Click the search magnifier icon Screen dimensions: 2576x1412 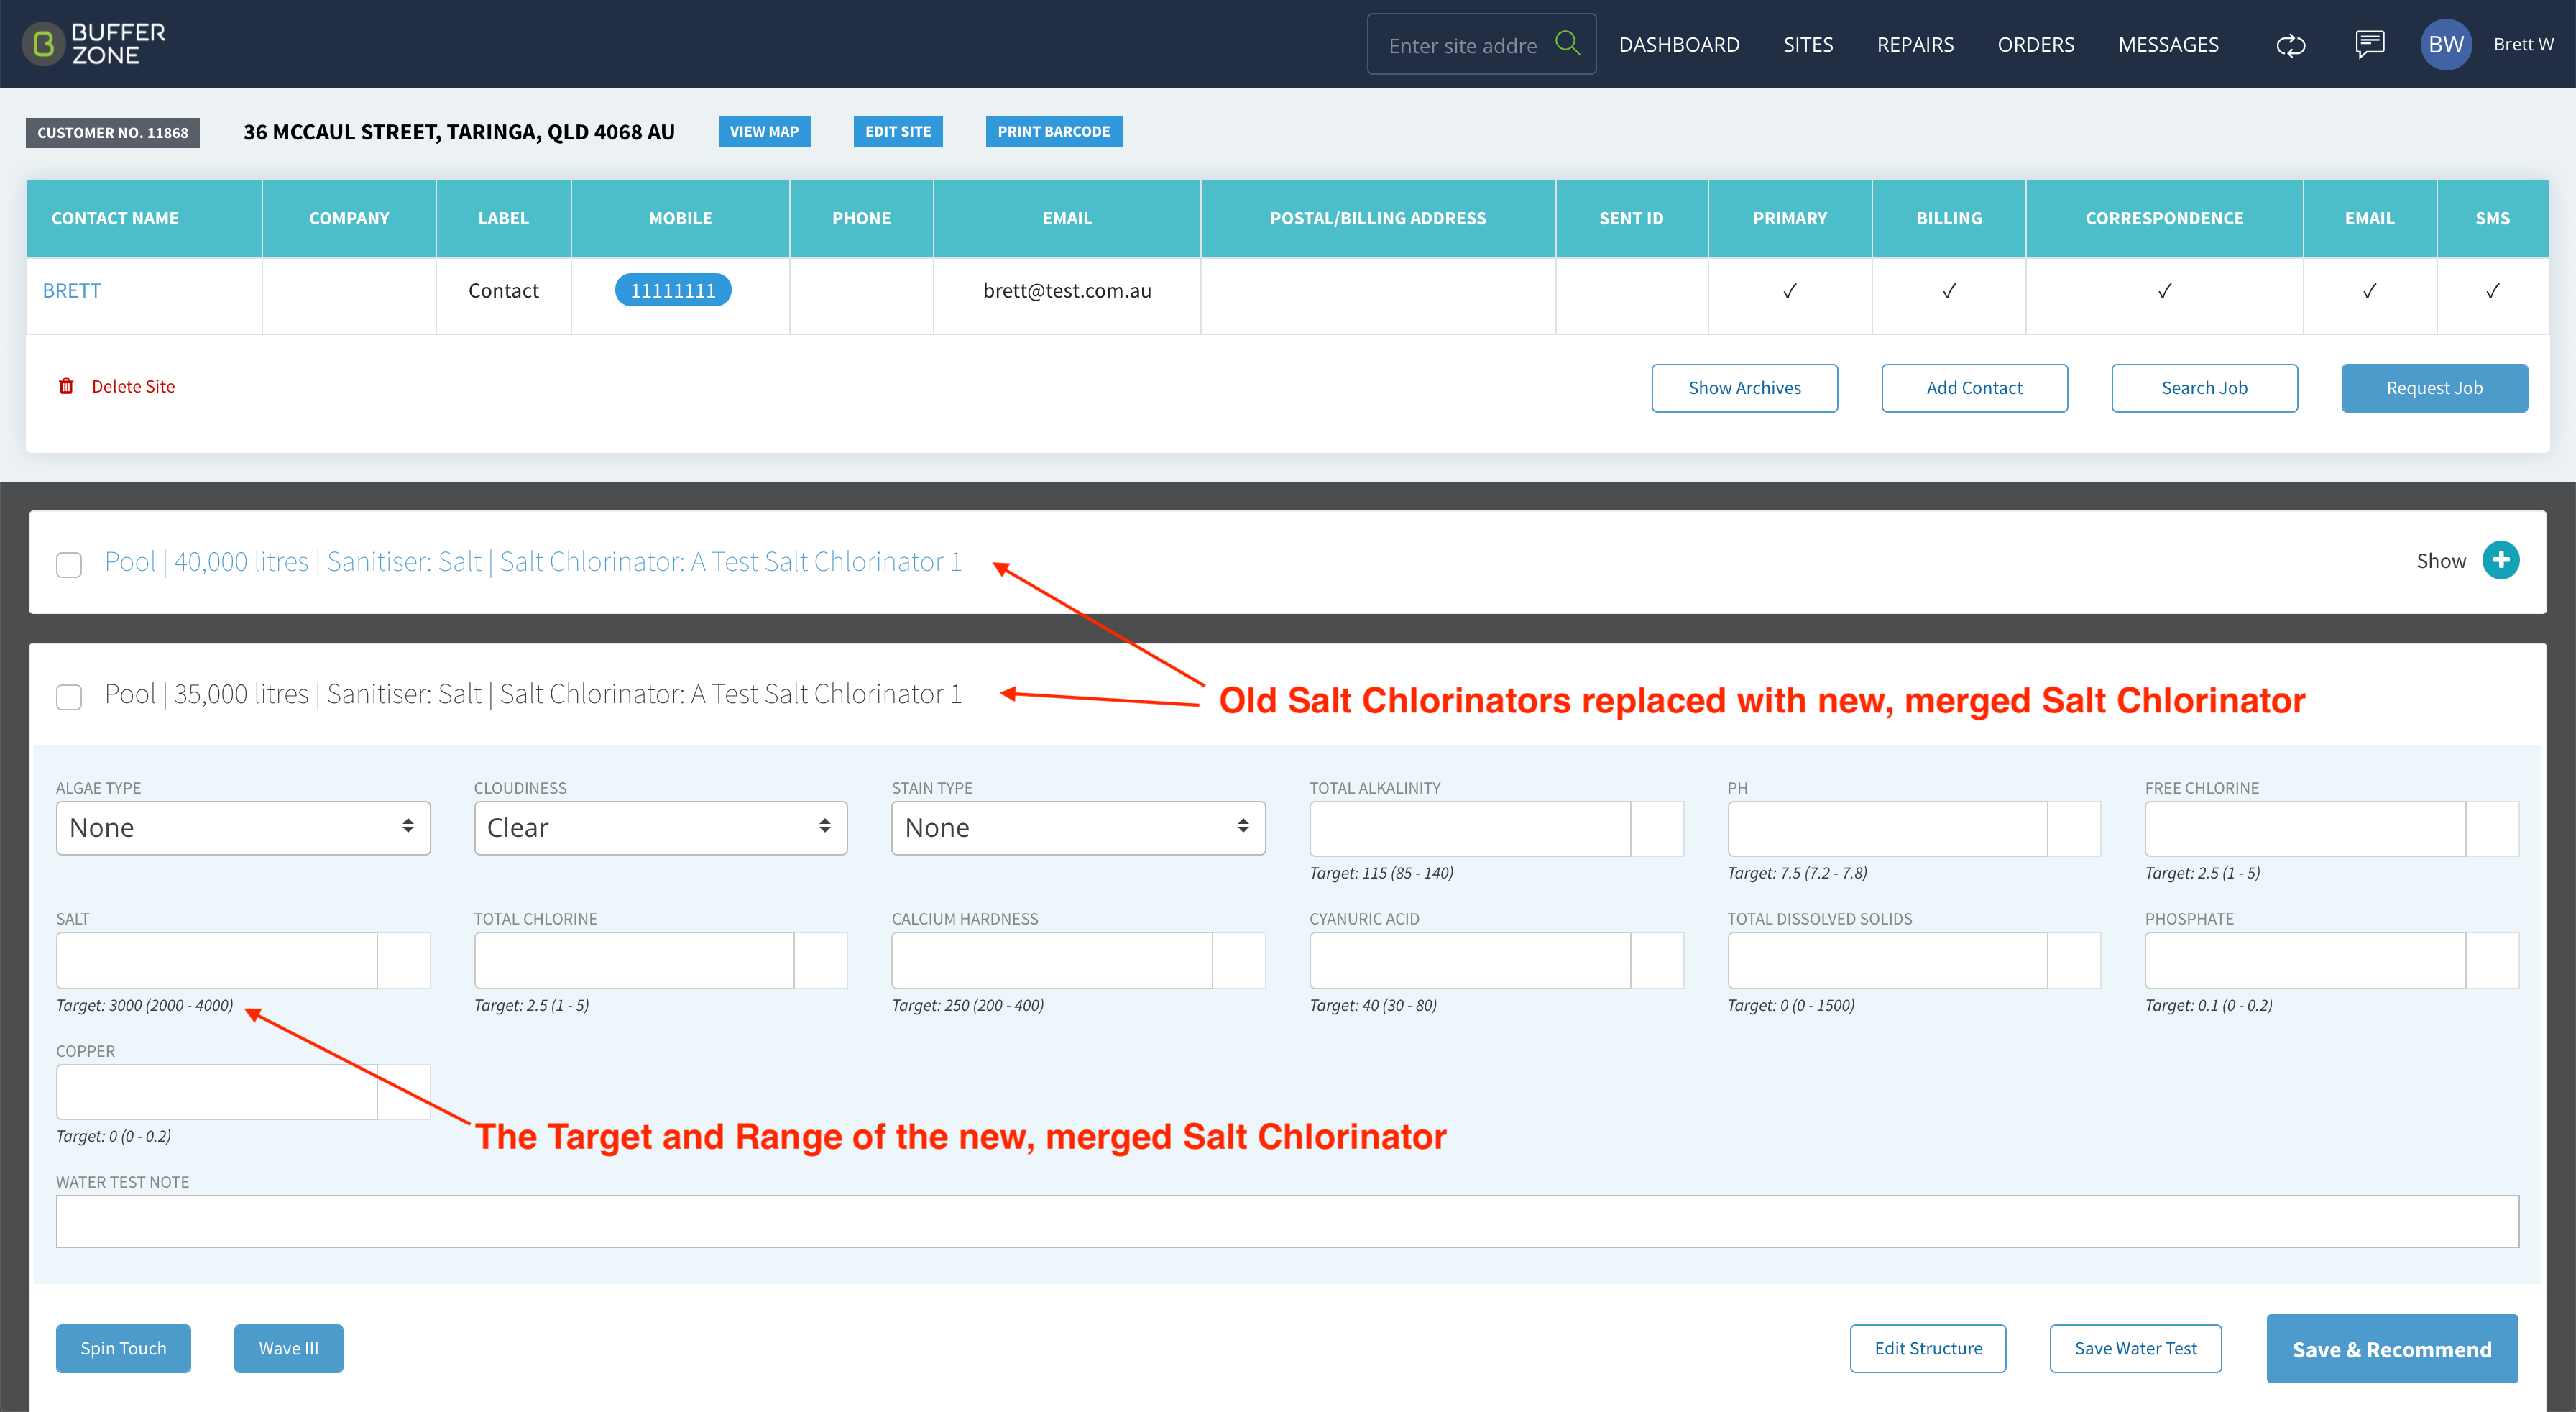coord(1567,43)
